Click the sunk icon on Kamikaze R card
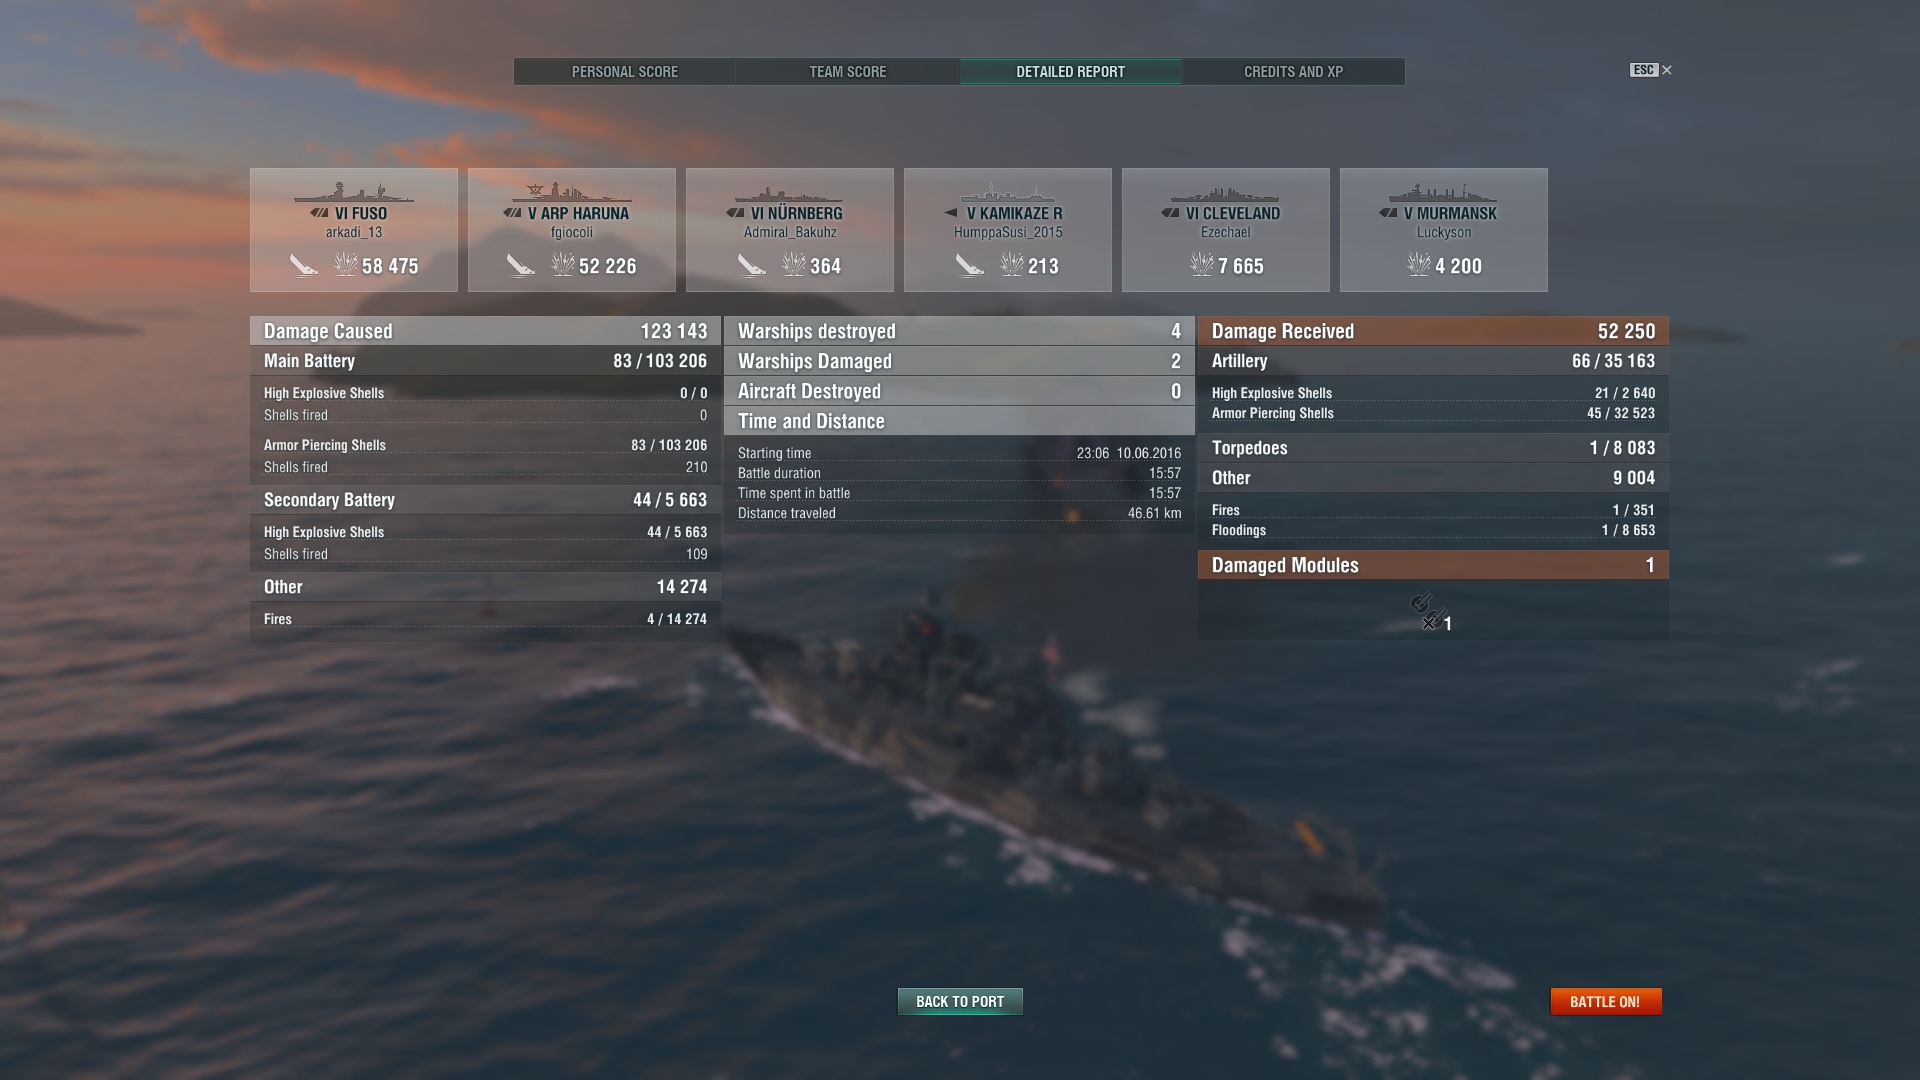 click(969, 265)
